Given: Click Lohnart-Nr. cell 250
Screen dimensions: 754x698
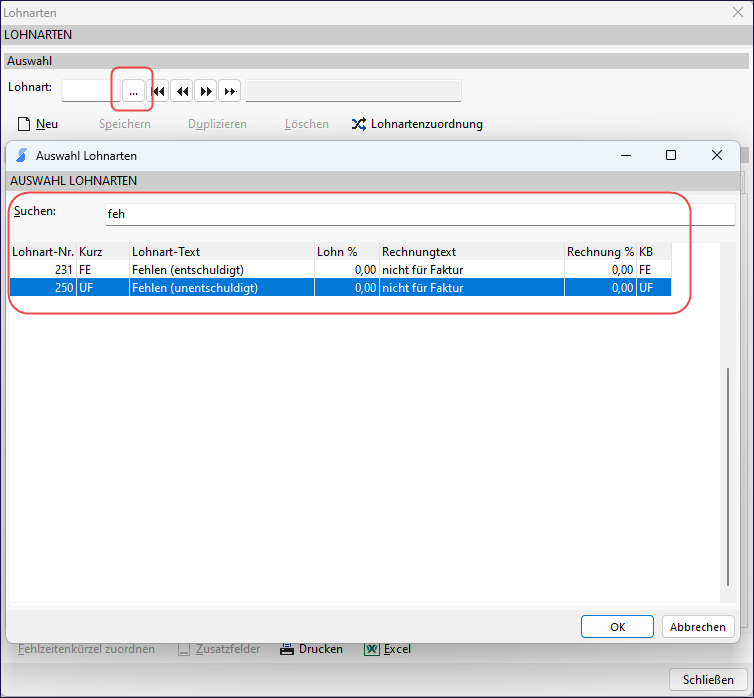Looking at the screenshot, I should point(43,287).
